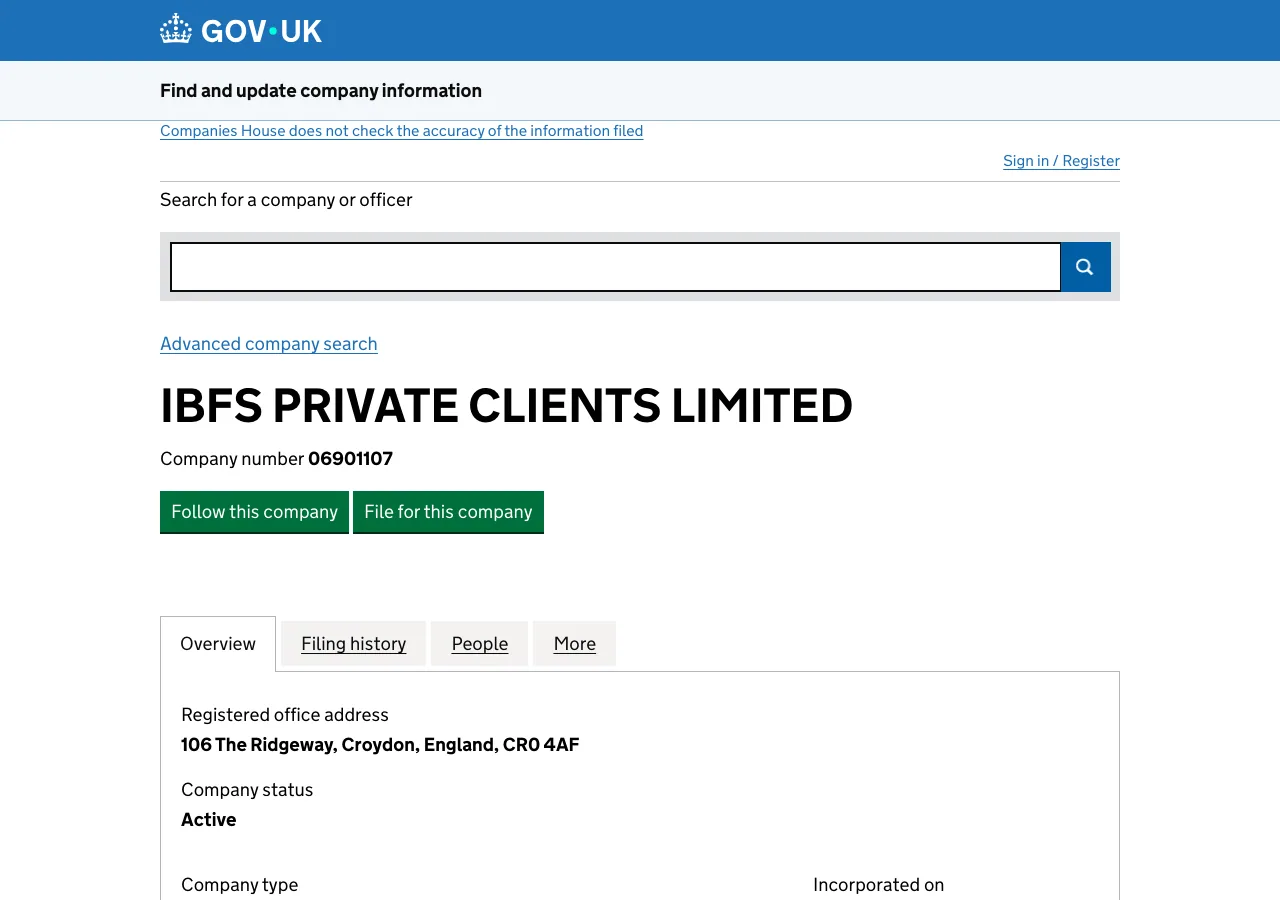Viewport: 1280px width, 900px height.
Task: Click Find and update company information
Action: [x=321, y=90]
